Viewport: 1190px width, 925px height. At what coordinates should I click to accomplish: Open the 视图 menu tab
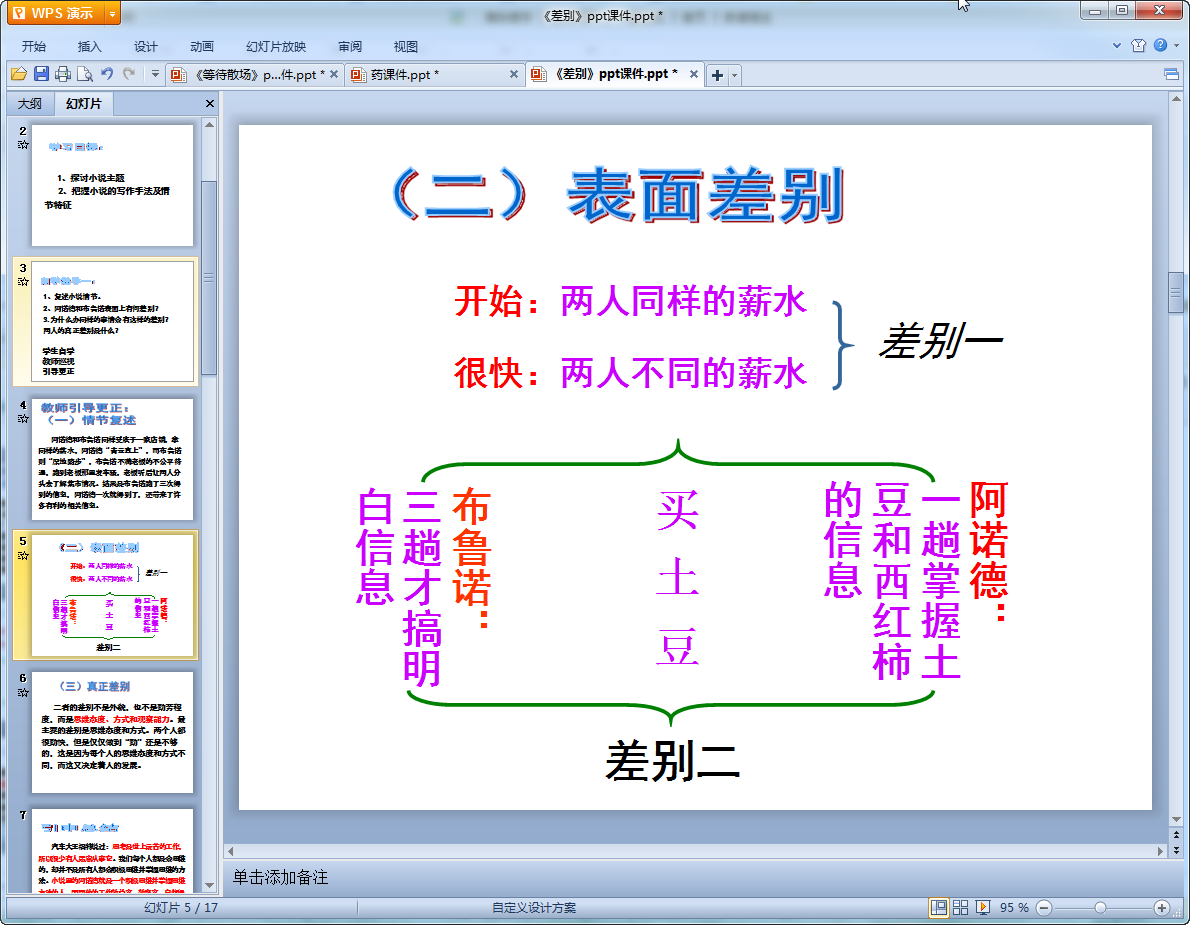[x=406, y=46]
